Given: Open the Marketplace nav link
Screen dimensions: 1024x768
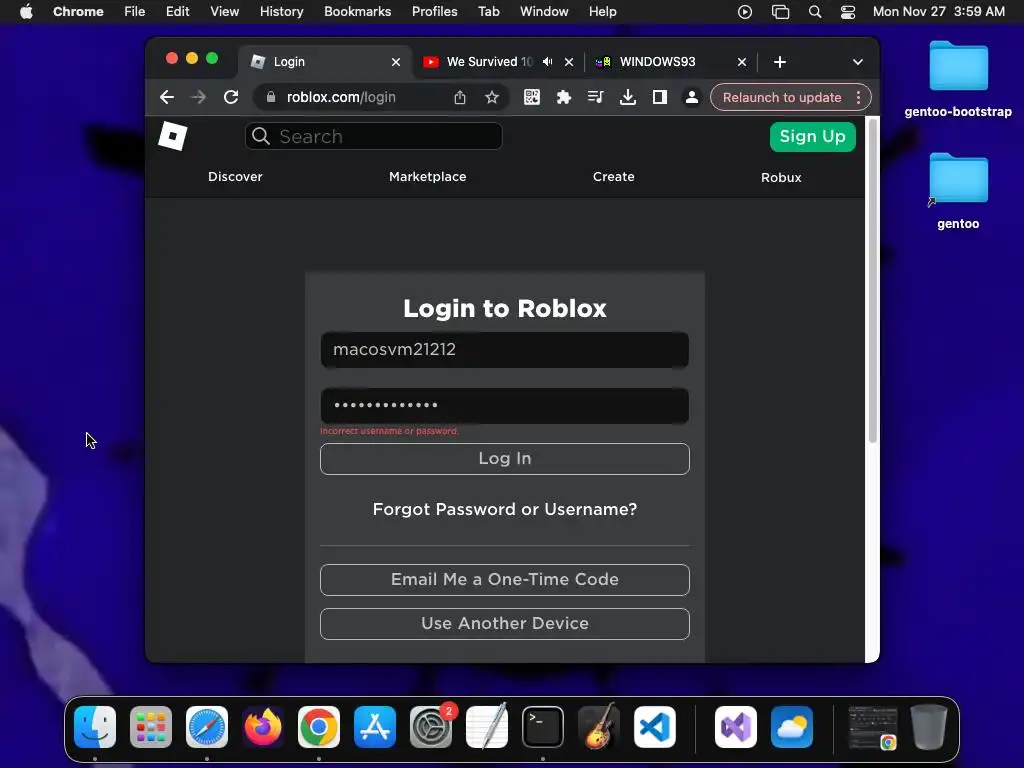Looking at the screenshot, I should point(428,176).
